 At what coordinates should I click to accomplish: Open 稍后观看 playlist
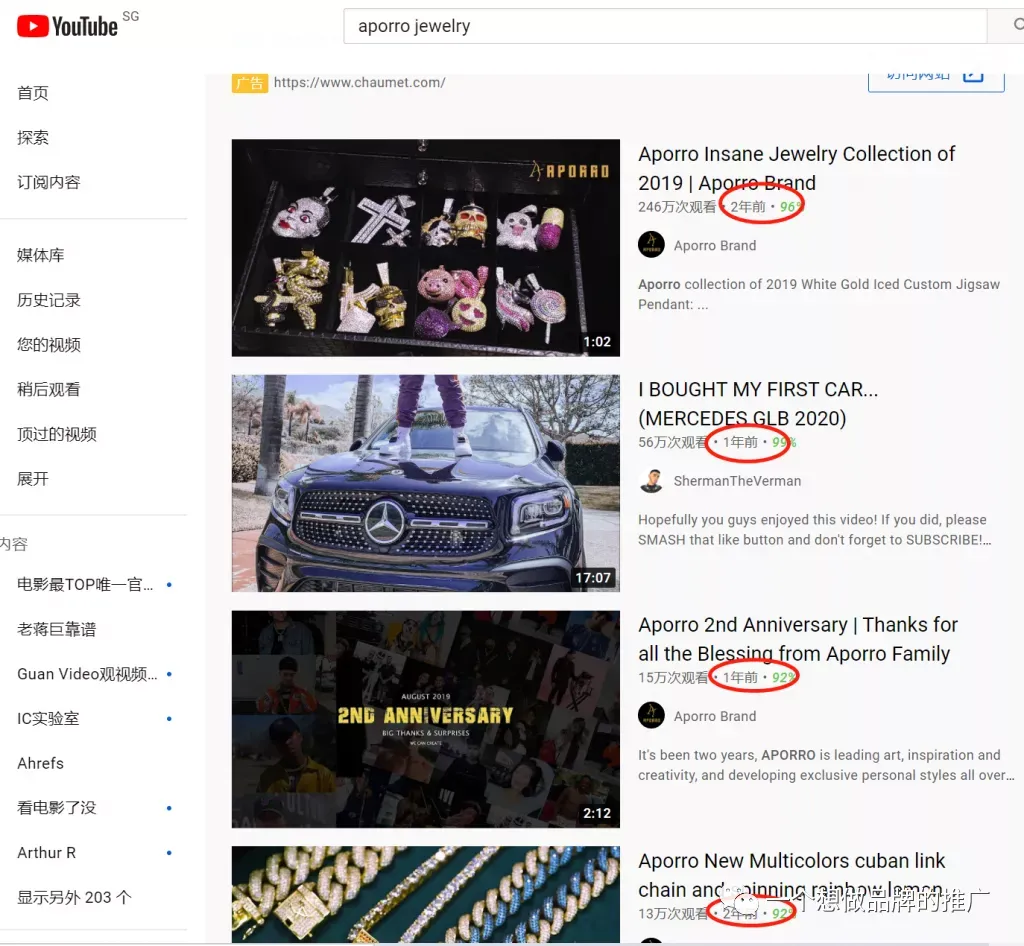point(49,389)
